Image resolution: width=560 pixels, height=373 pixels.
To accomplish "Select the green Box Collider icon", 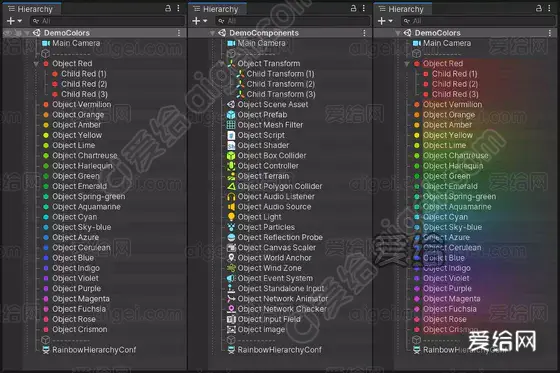I will pyautogui.click(x=231, y=156).
